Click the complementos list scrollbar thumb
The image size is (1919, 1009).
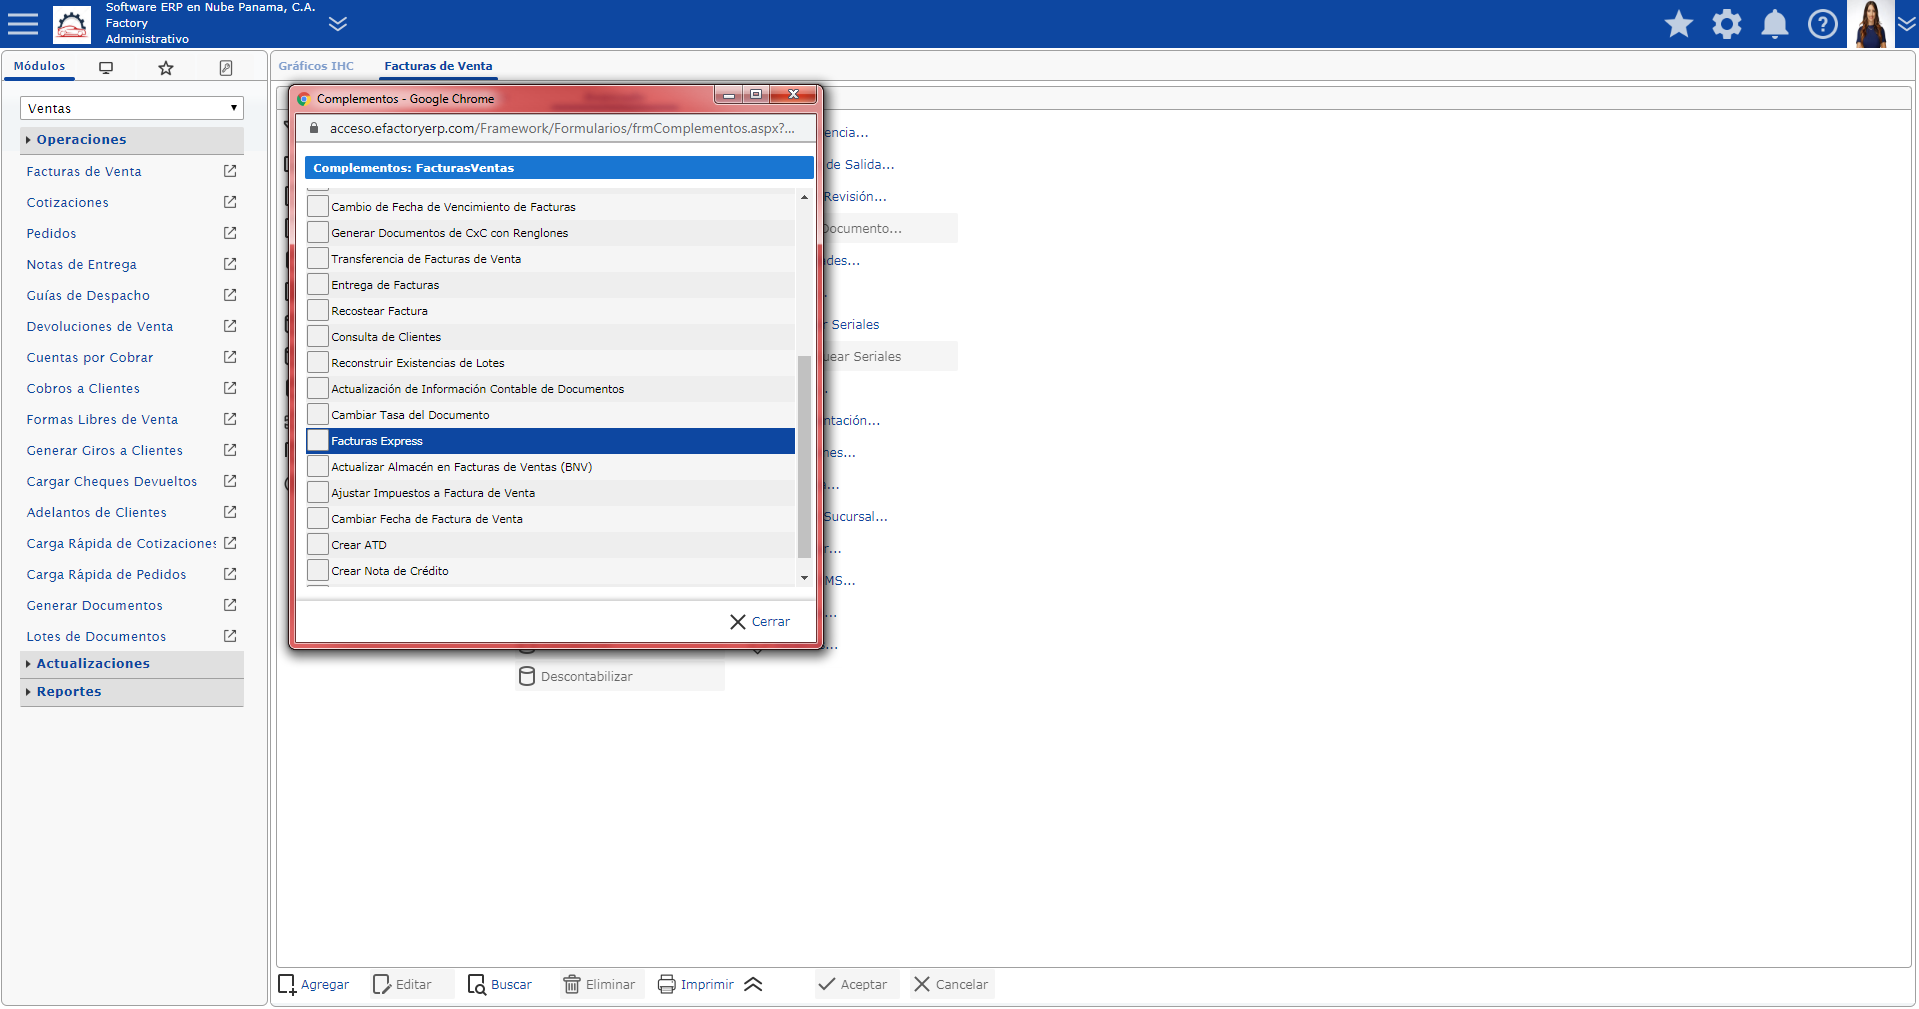click(x=804, y=455)
